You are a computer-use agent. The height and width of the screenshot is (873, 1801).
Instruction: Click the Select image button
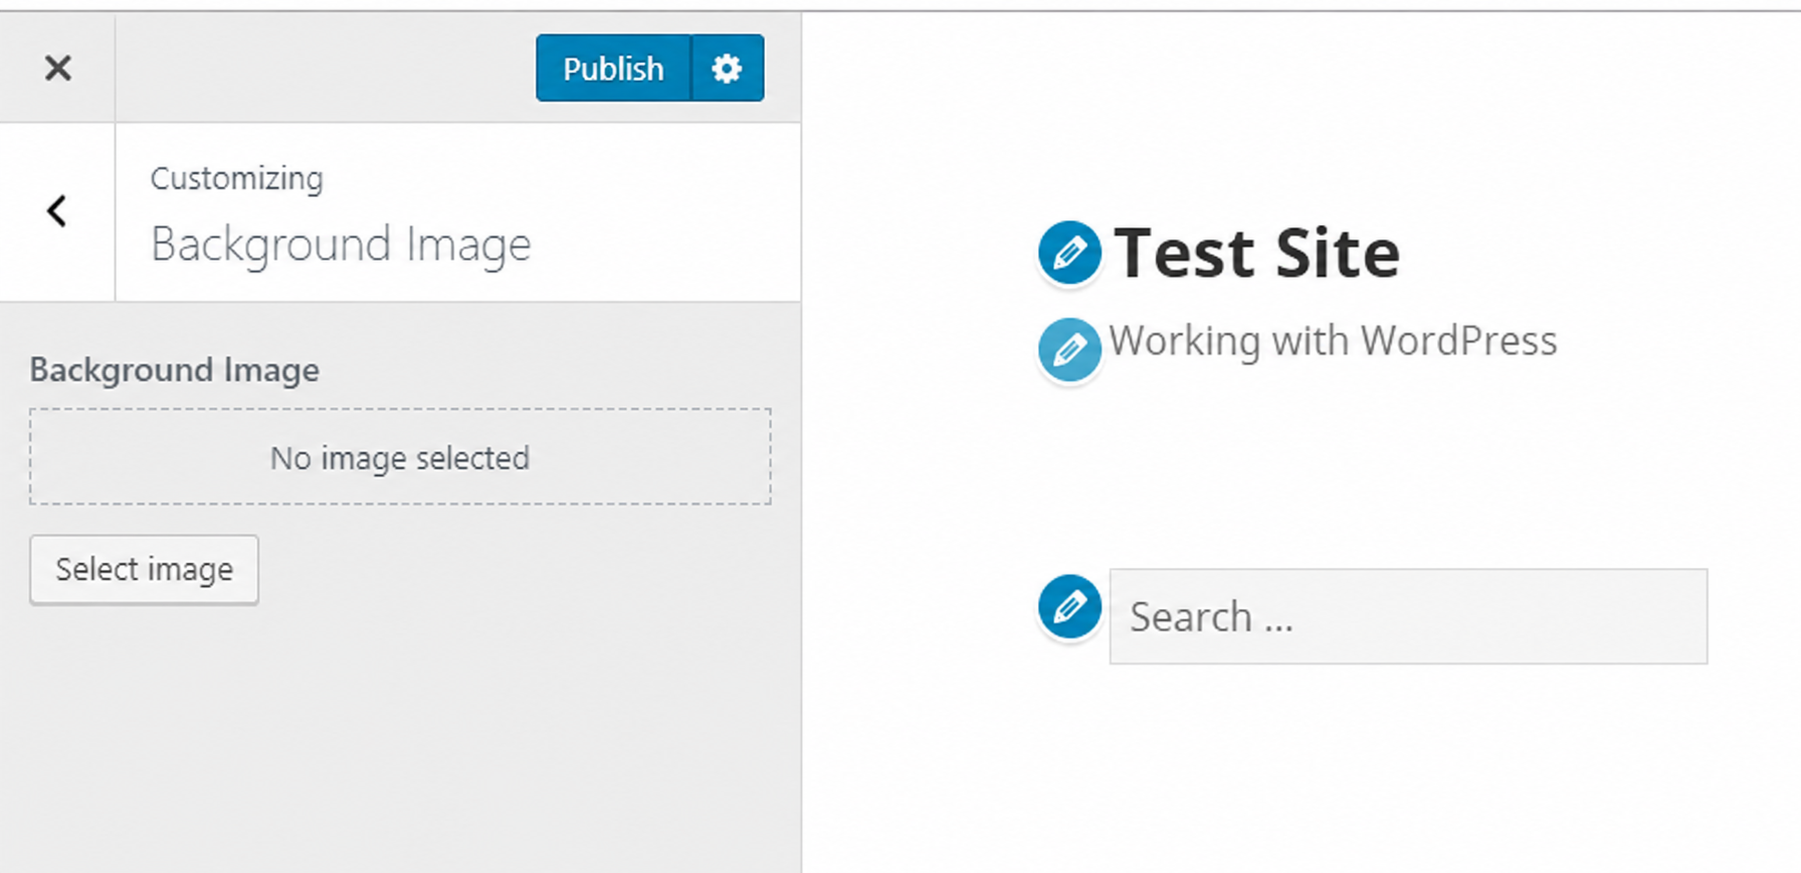(144, 570)
